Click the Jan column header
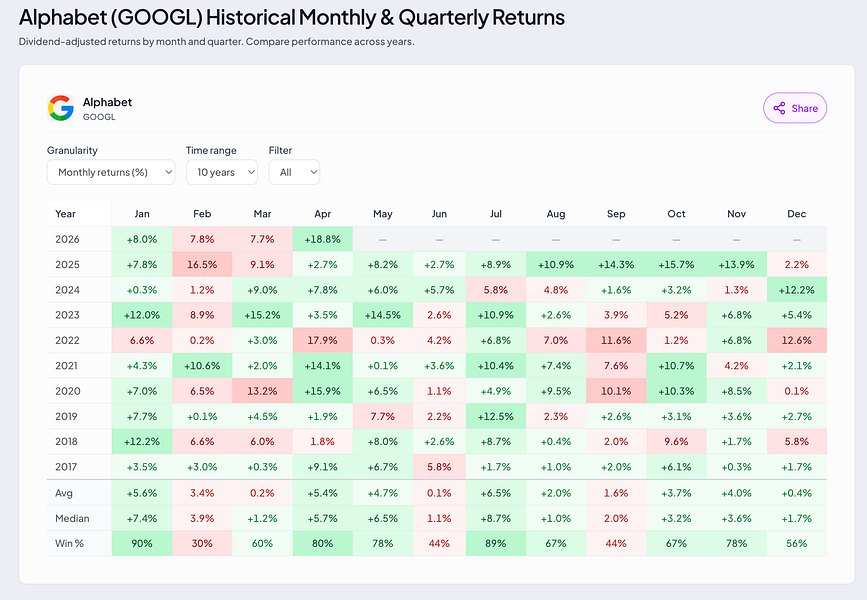The width and height of the screenshot is (867, 600). point(142,214)
